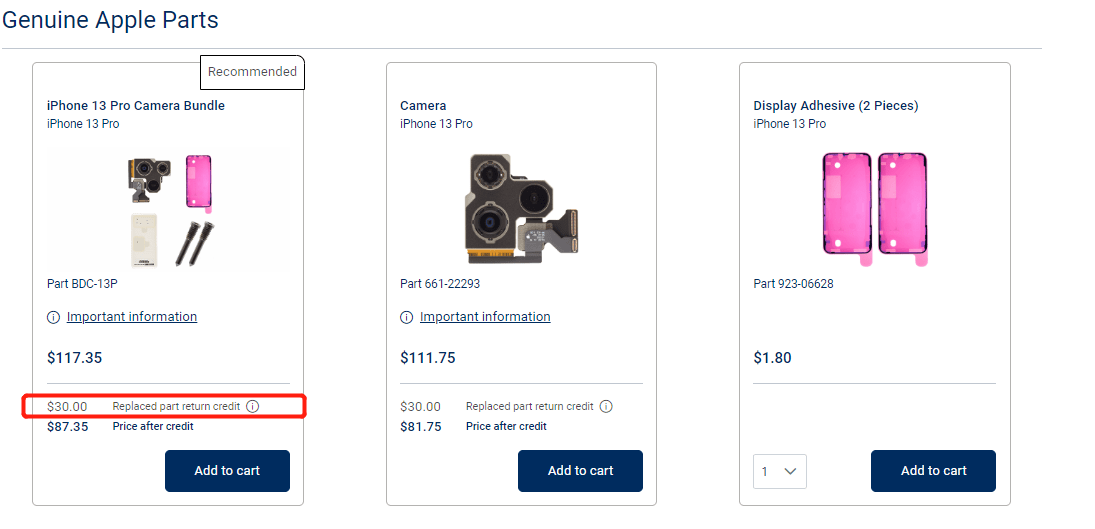This screenshot has width=1095, height=529.
Task: Click Replaced part return credit text on Camera card
Action: (529, 406)
